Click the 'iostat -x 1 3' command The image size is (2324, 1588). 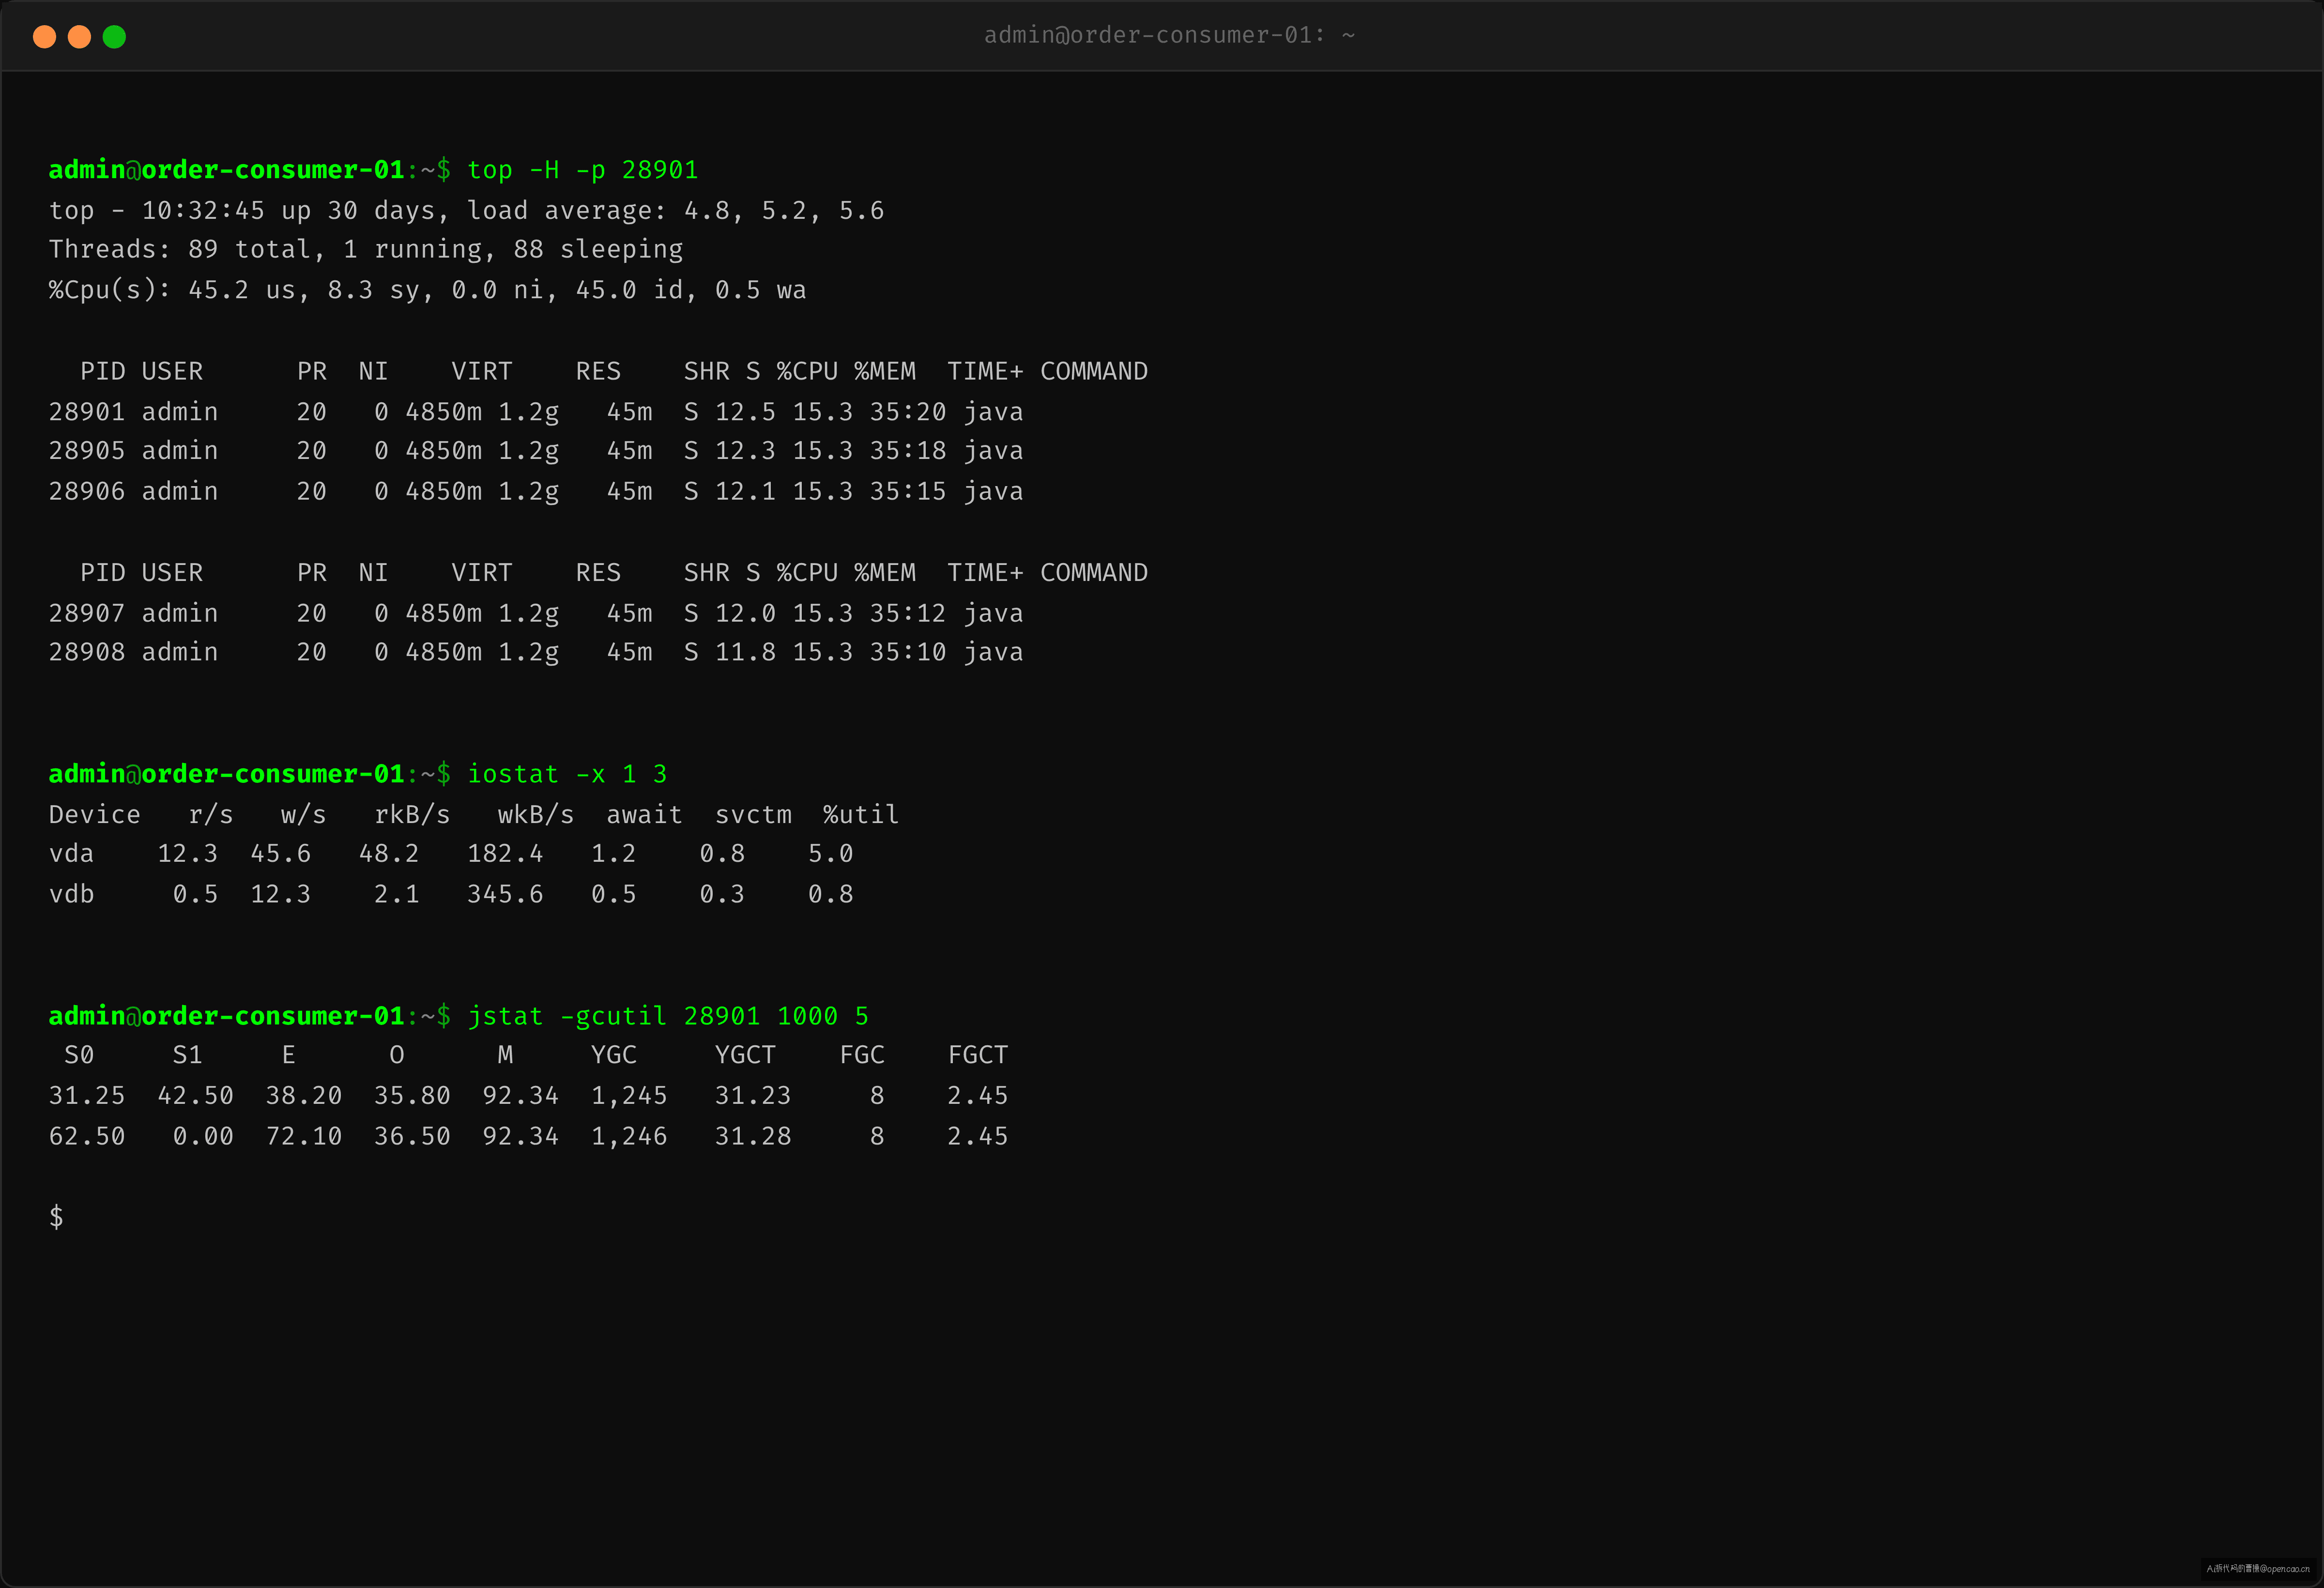(567, 774)
